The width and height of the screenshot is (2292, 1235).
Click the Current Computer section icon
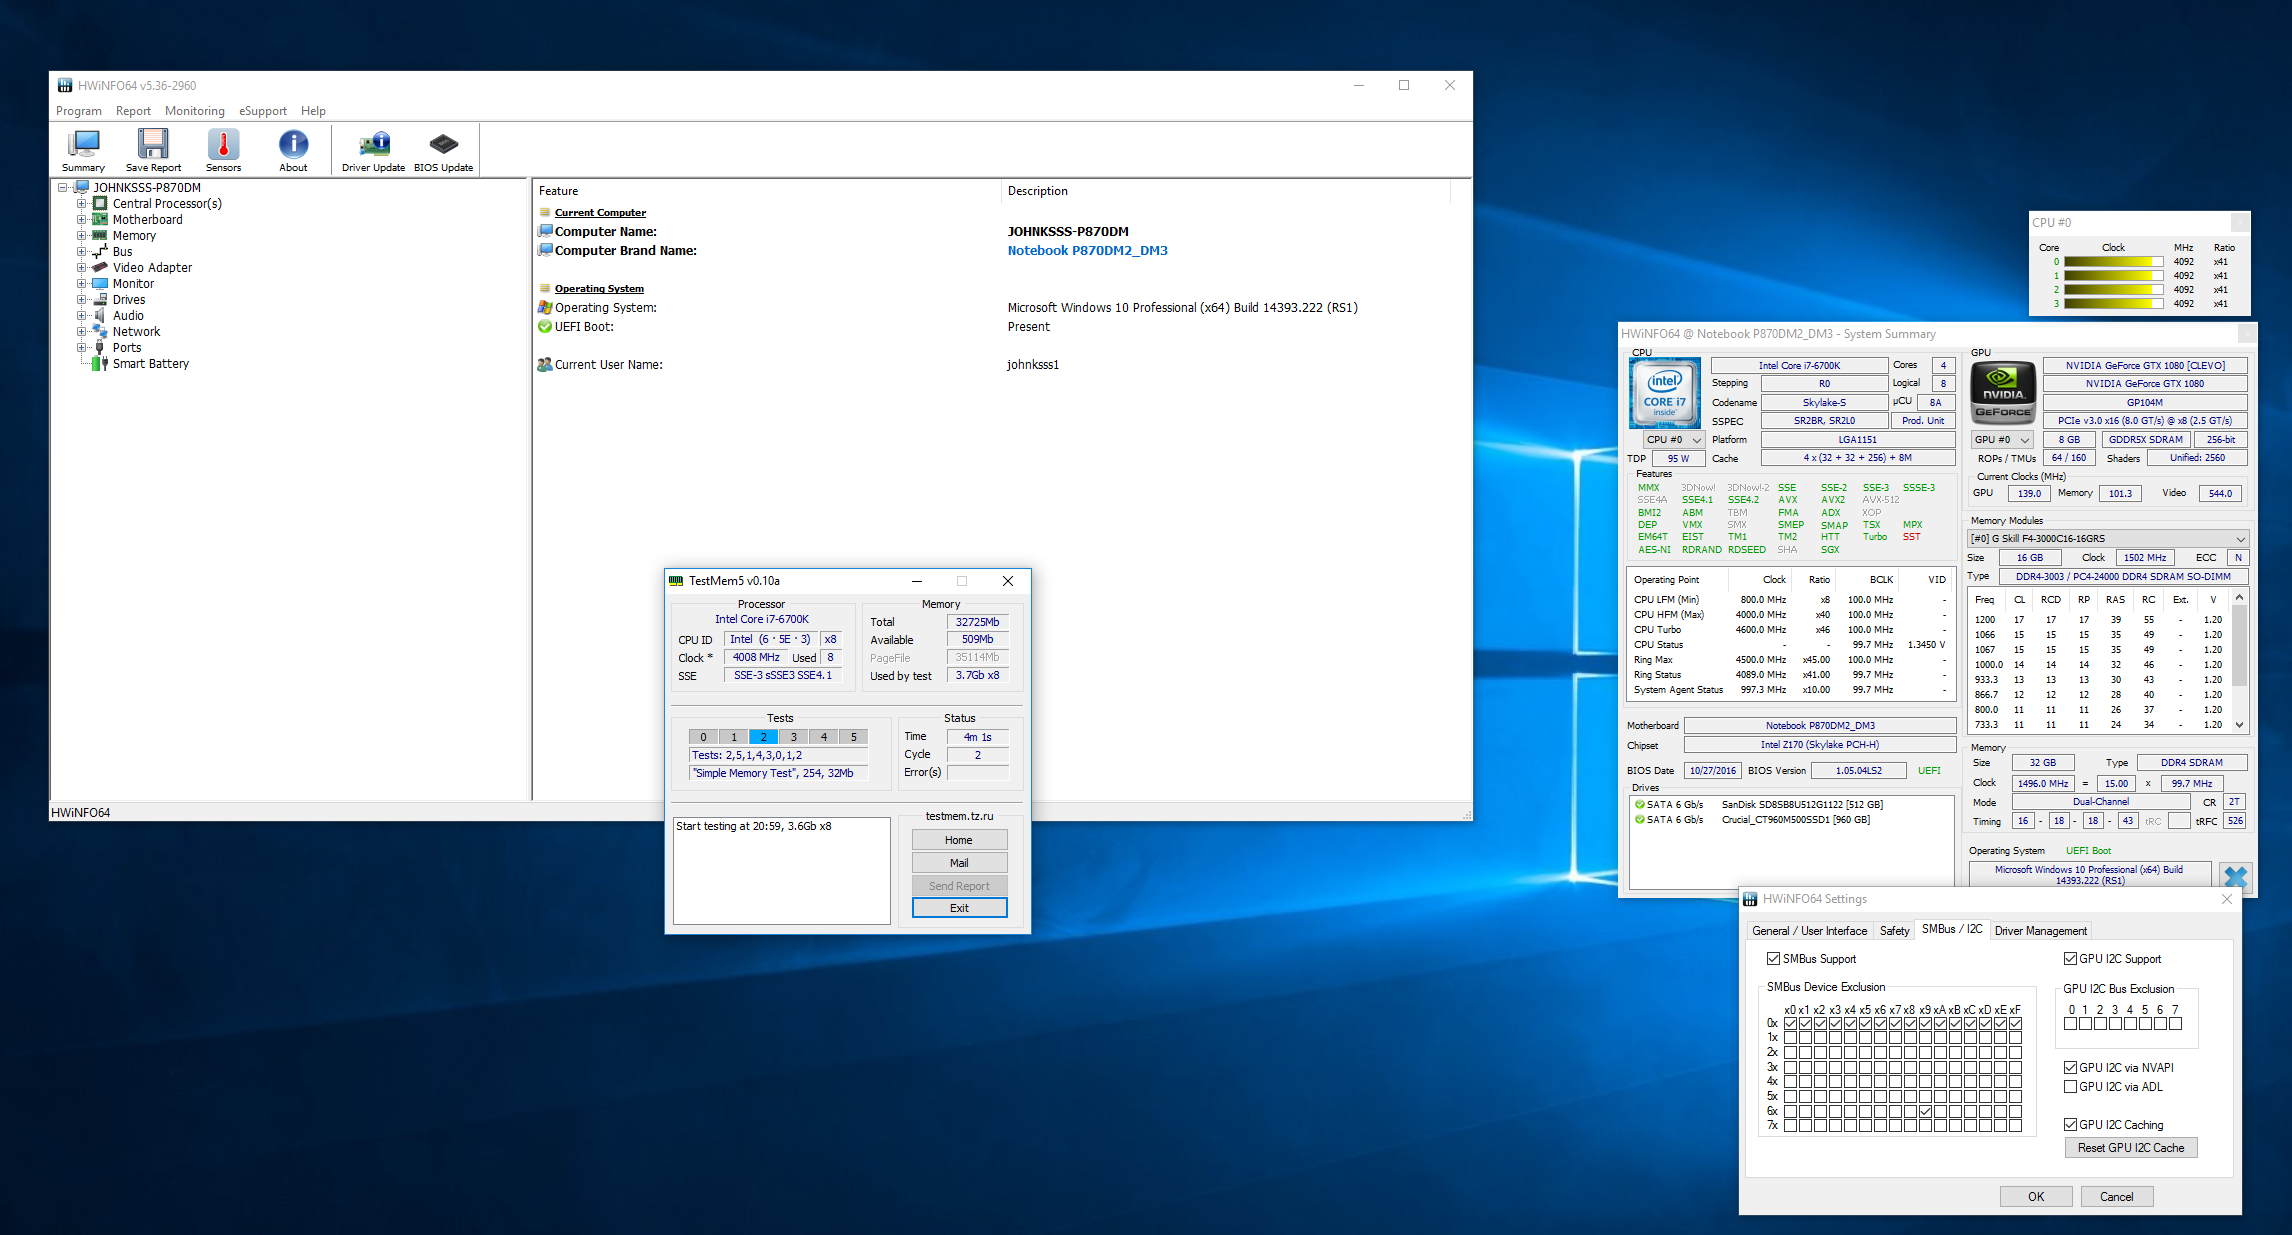(545, 212)
